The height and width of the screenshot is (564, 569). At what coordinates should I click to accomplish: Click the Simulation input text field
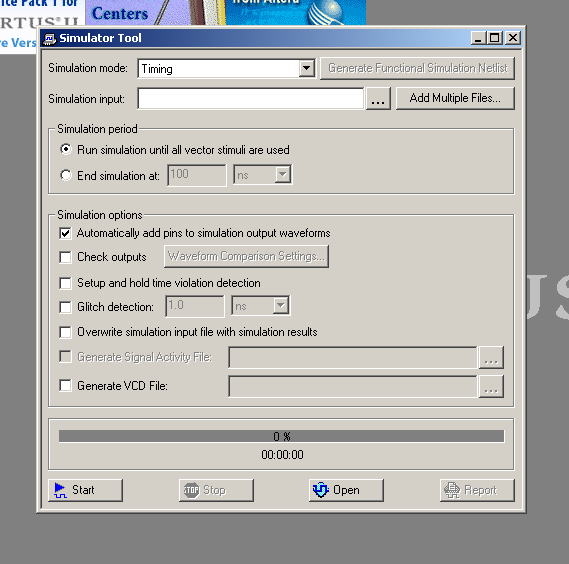pyautogui.click(x=251, y=98)
